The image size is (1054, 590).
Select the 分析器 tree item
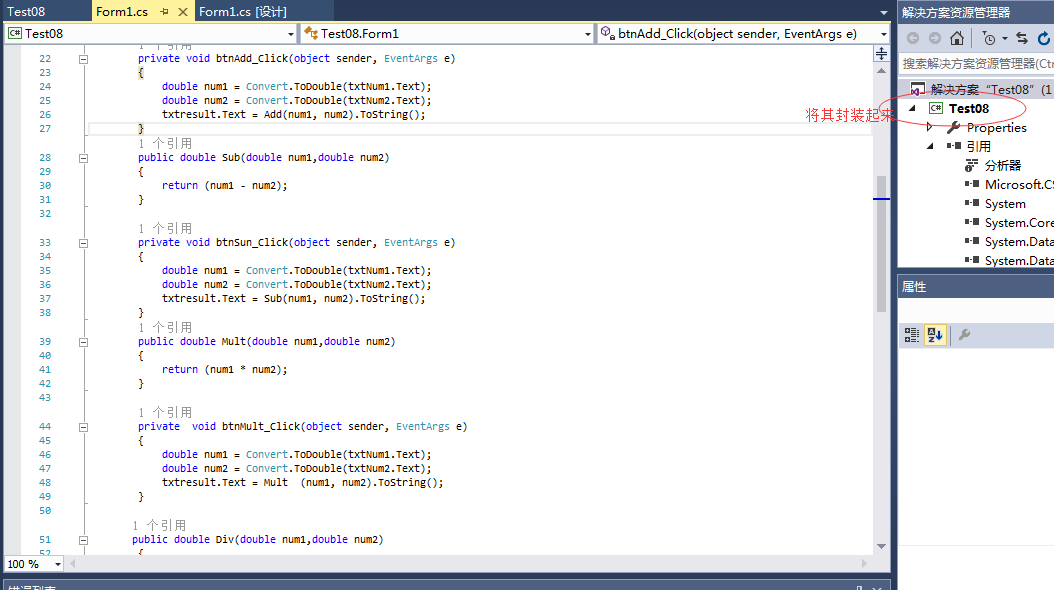point(1003,165)
